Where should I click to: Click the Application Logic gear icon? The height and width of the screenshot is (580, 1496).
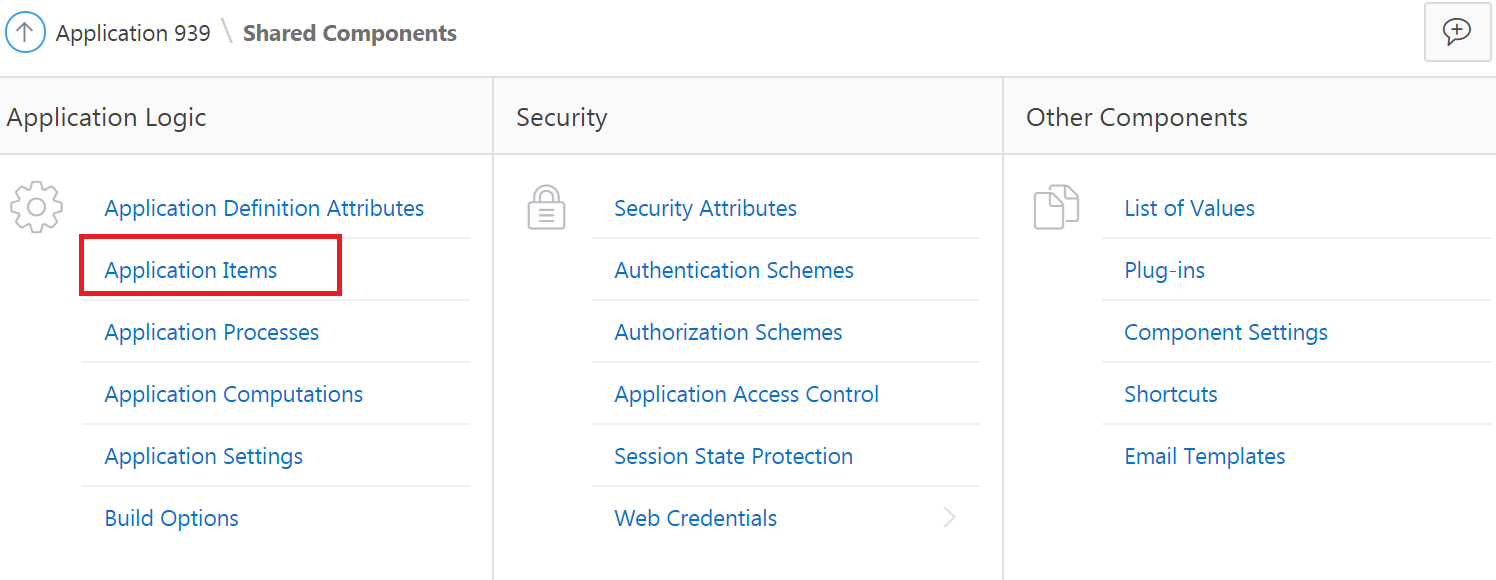[36, 207]
